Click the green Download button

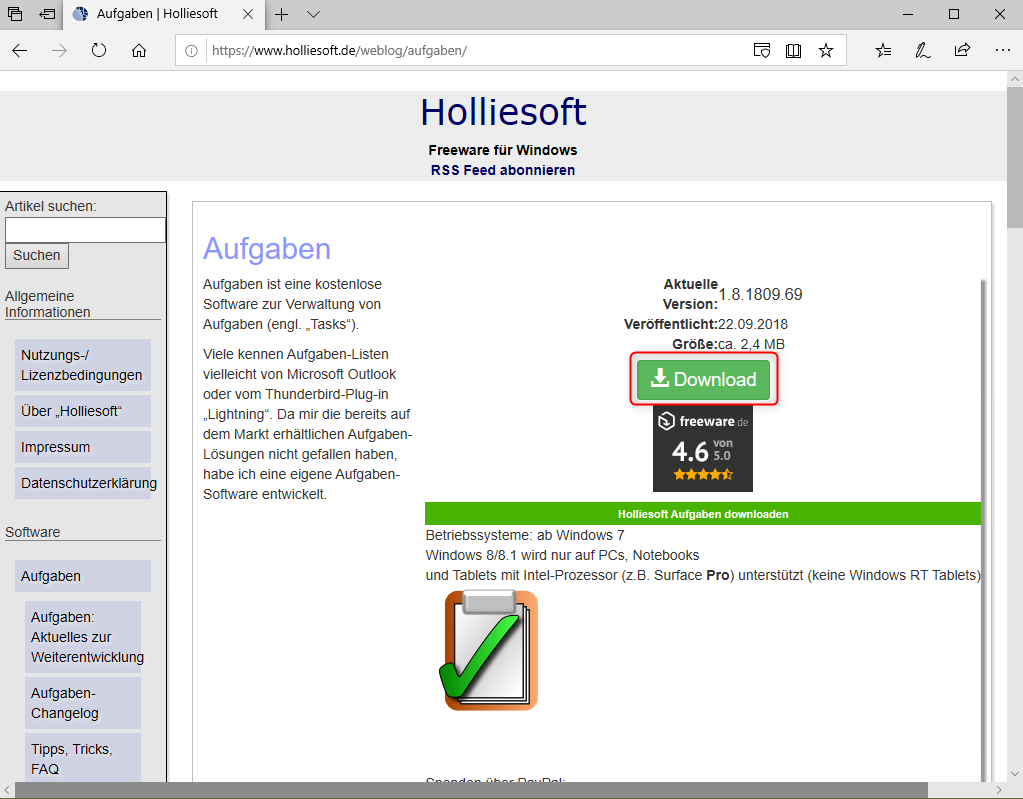[703, 380]
